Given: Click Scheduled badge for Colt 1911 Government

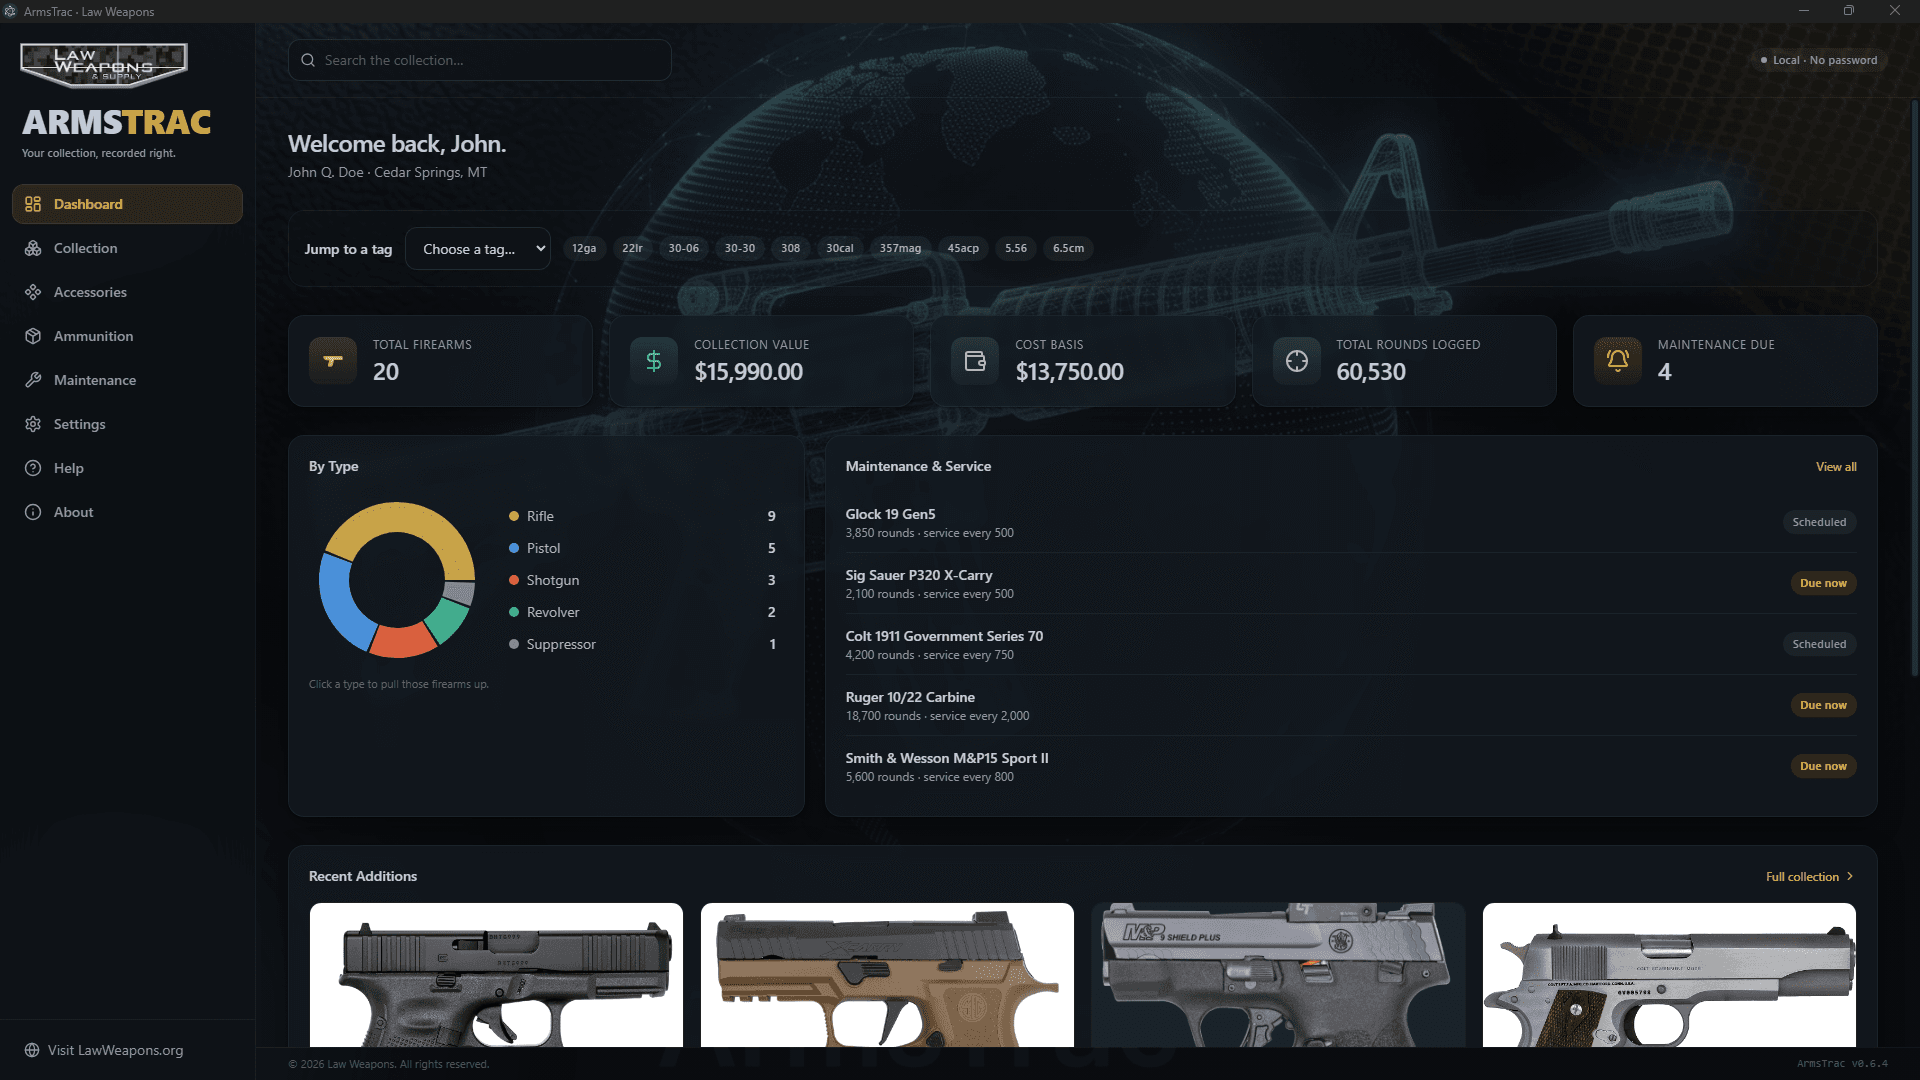Looking at the screenshot, I should click(1819, 644).
